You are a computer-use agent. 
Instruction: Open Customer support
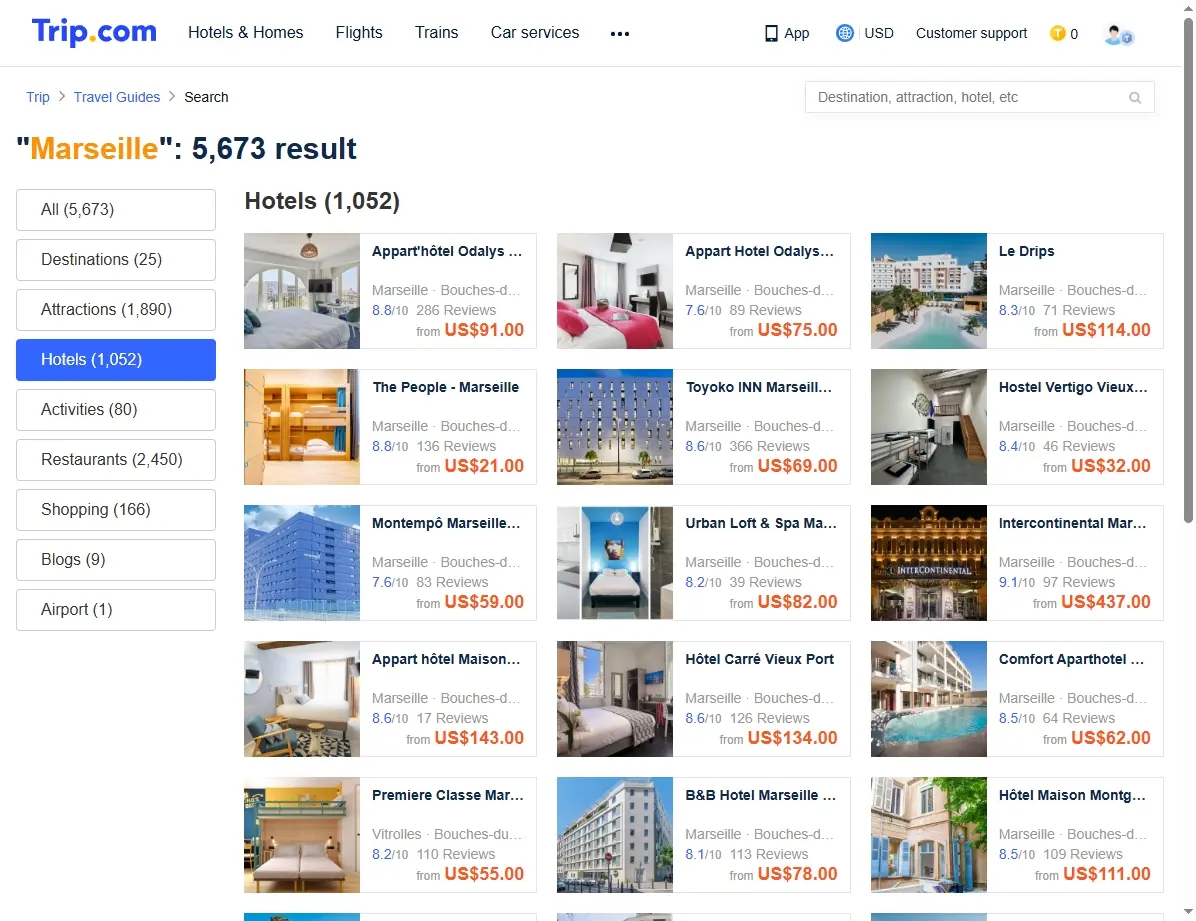pyautogui.click(x=971, y=33)
